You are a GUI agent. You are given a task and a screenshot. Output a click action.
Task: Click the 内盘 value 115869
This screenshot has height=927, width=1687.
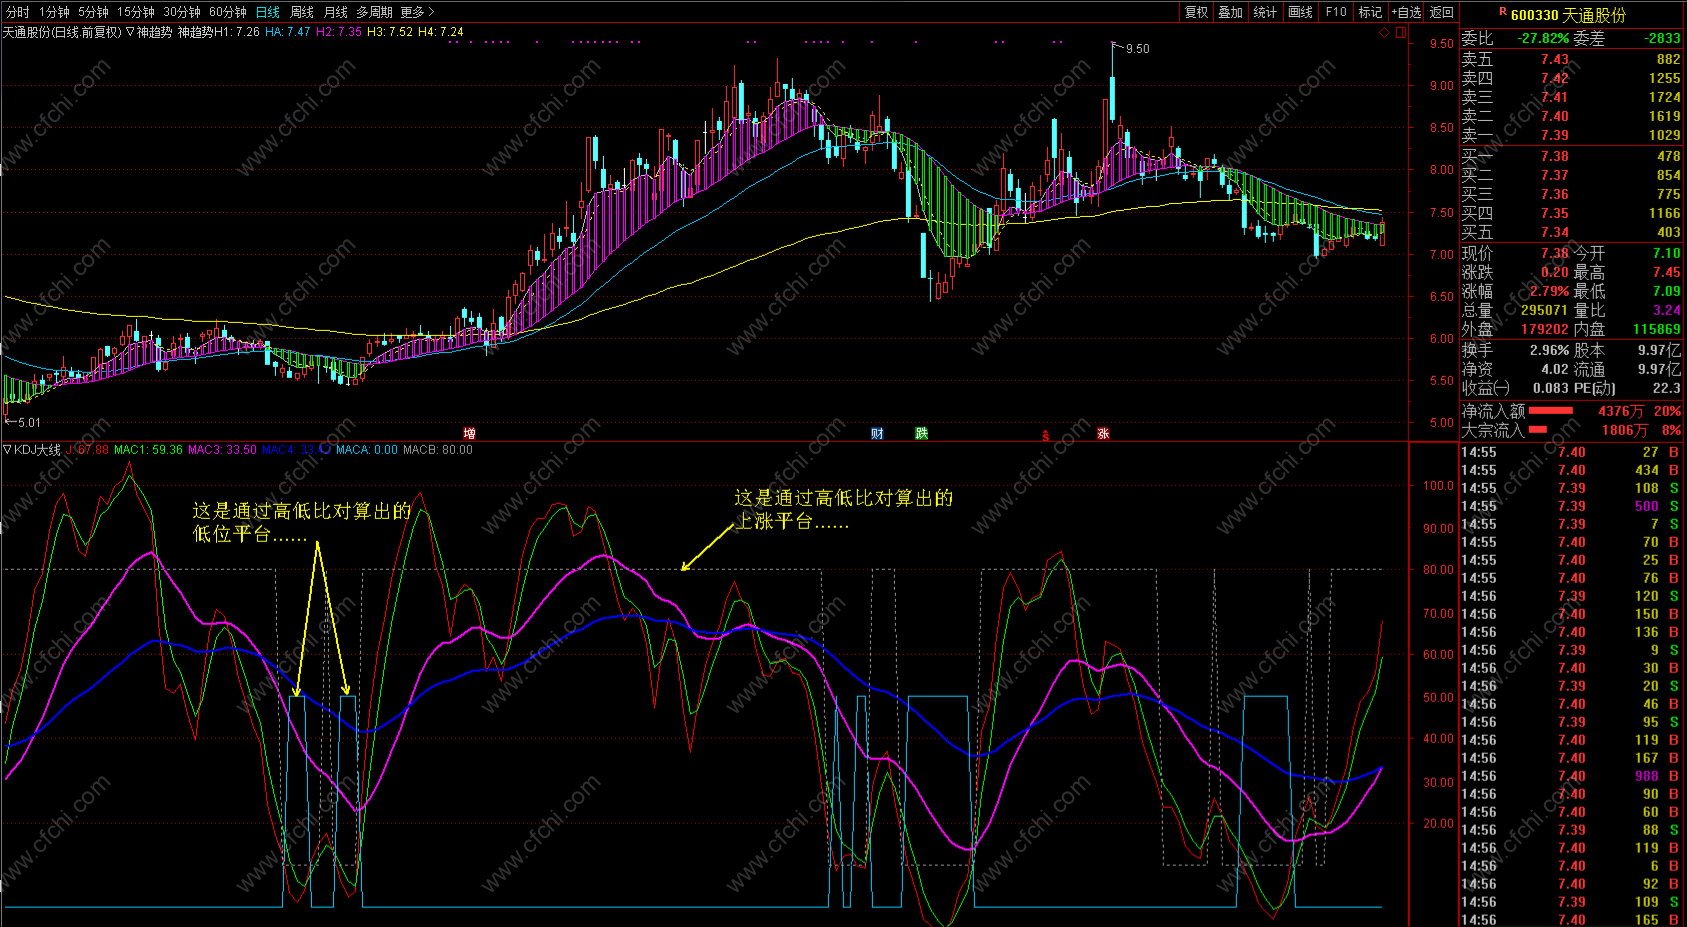pyautogui.click(x=1656, y=329)
